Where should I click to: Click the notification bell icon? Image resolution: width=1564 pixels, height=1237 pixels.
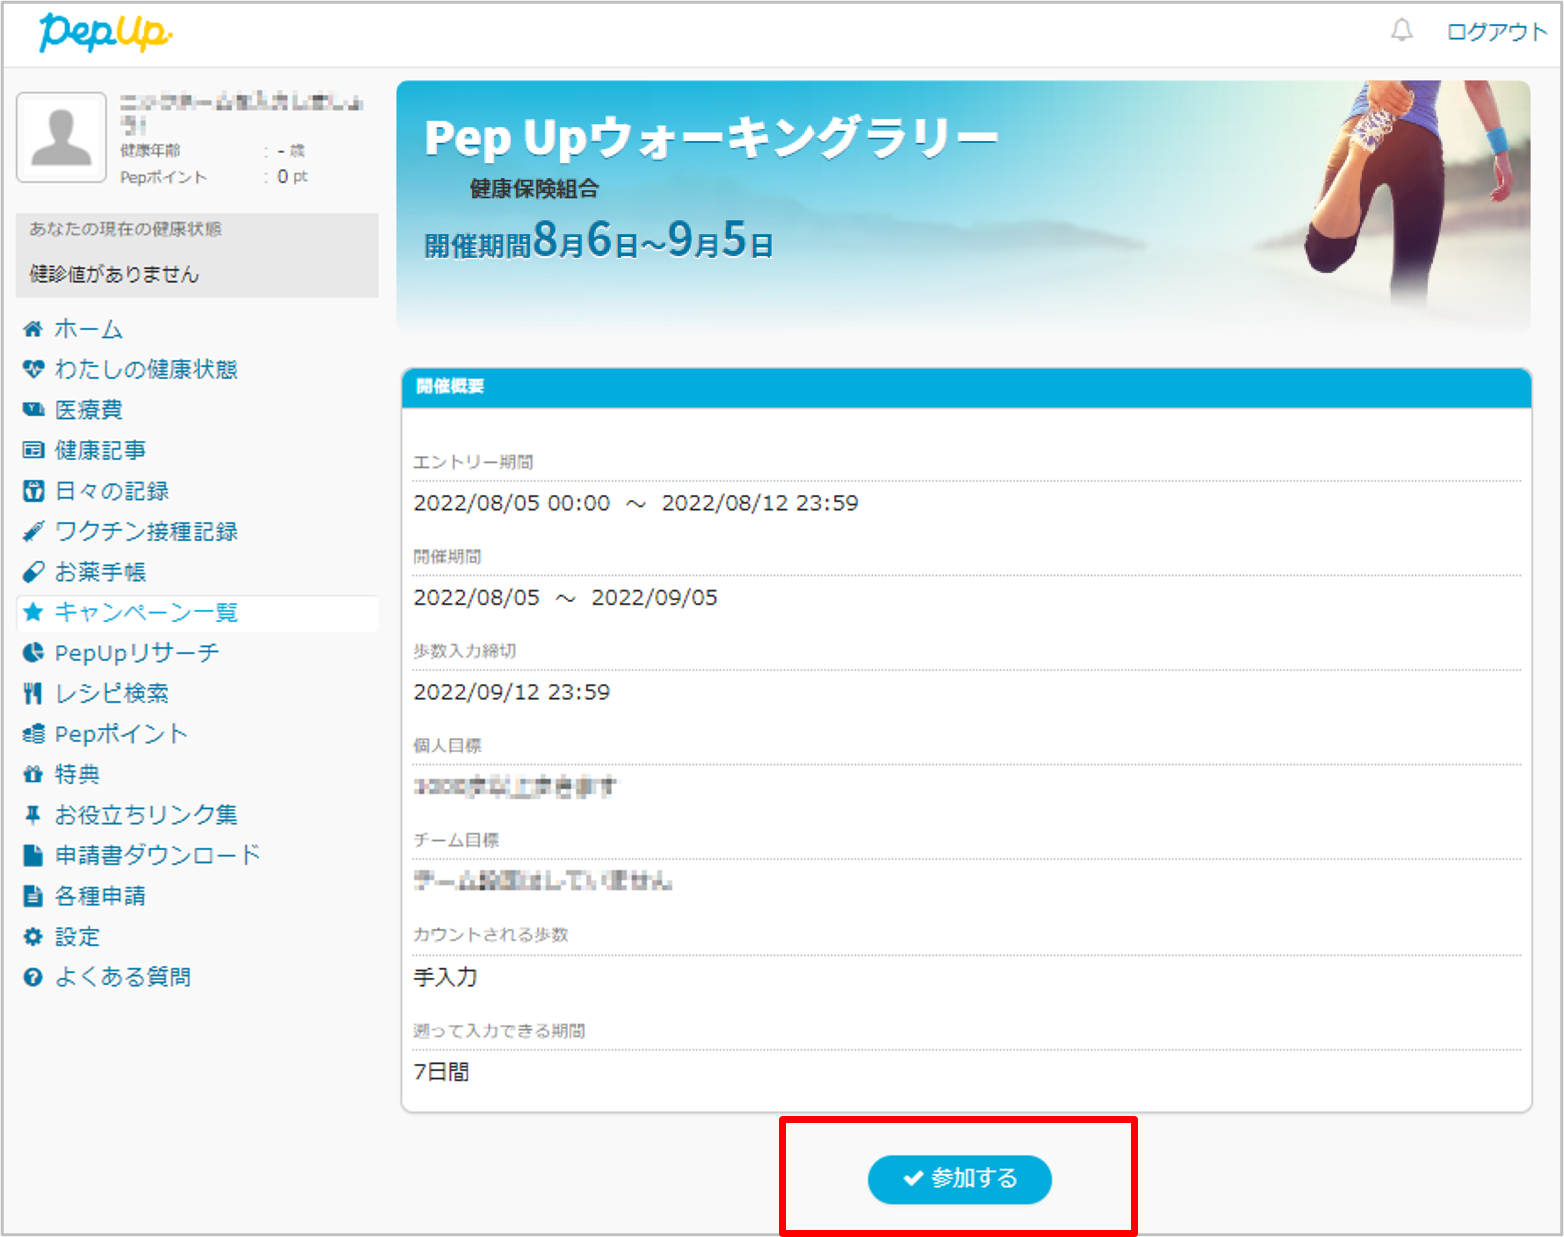coord(1402,31)
